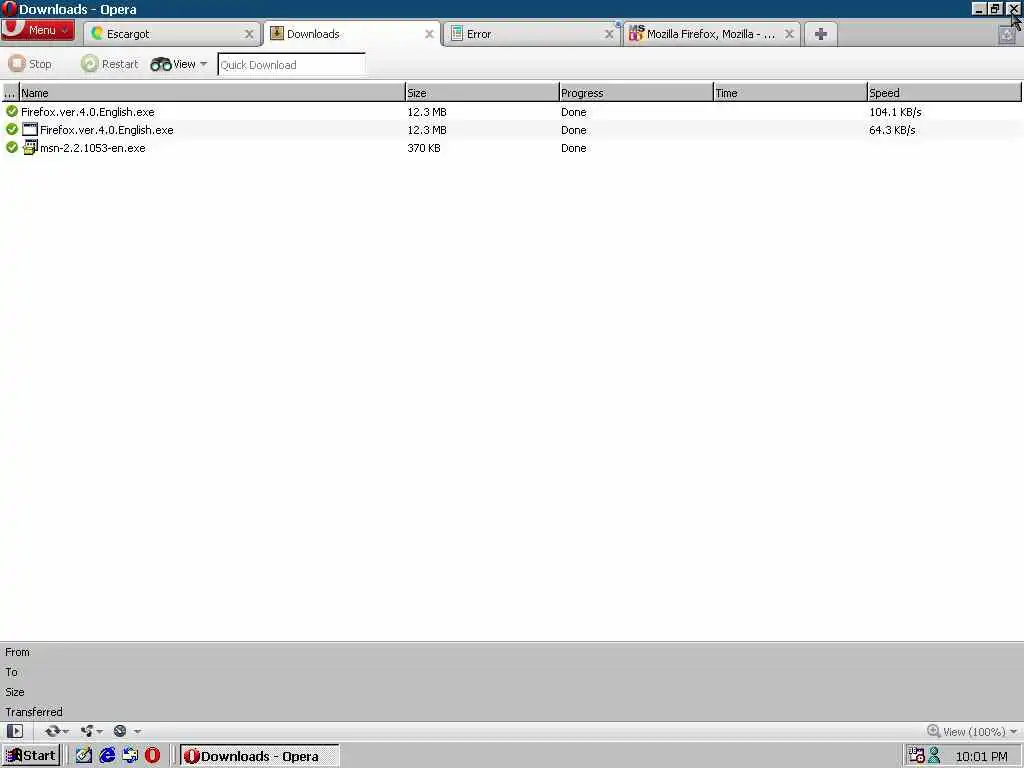Click the Restart download button
The width and height of the screenshot is (1024, 768).
(x=110, y=64)
